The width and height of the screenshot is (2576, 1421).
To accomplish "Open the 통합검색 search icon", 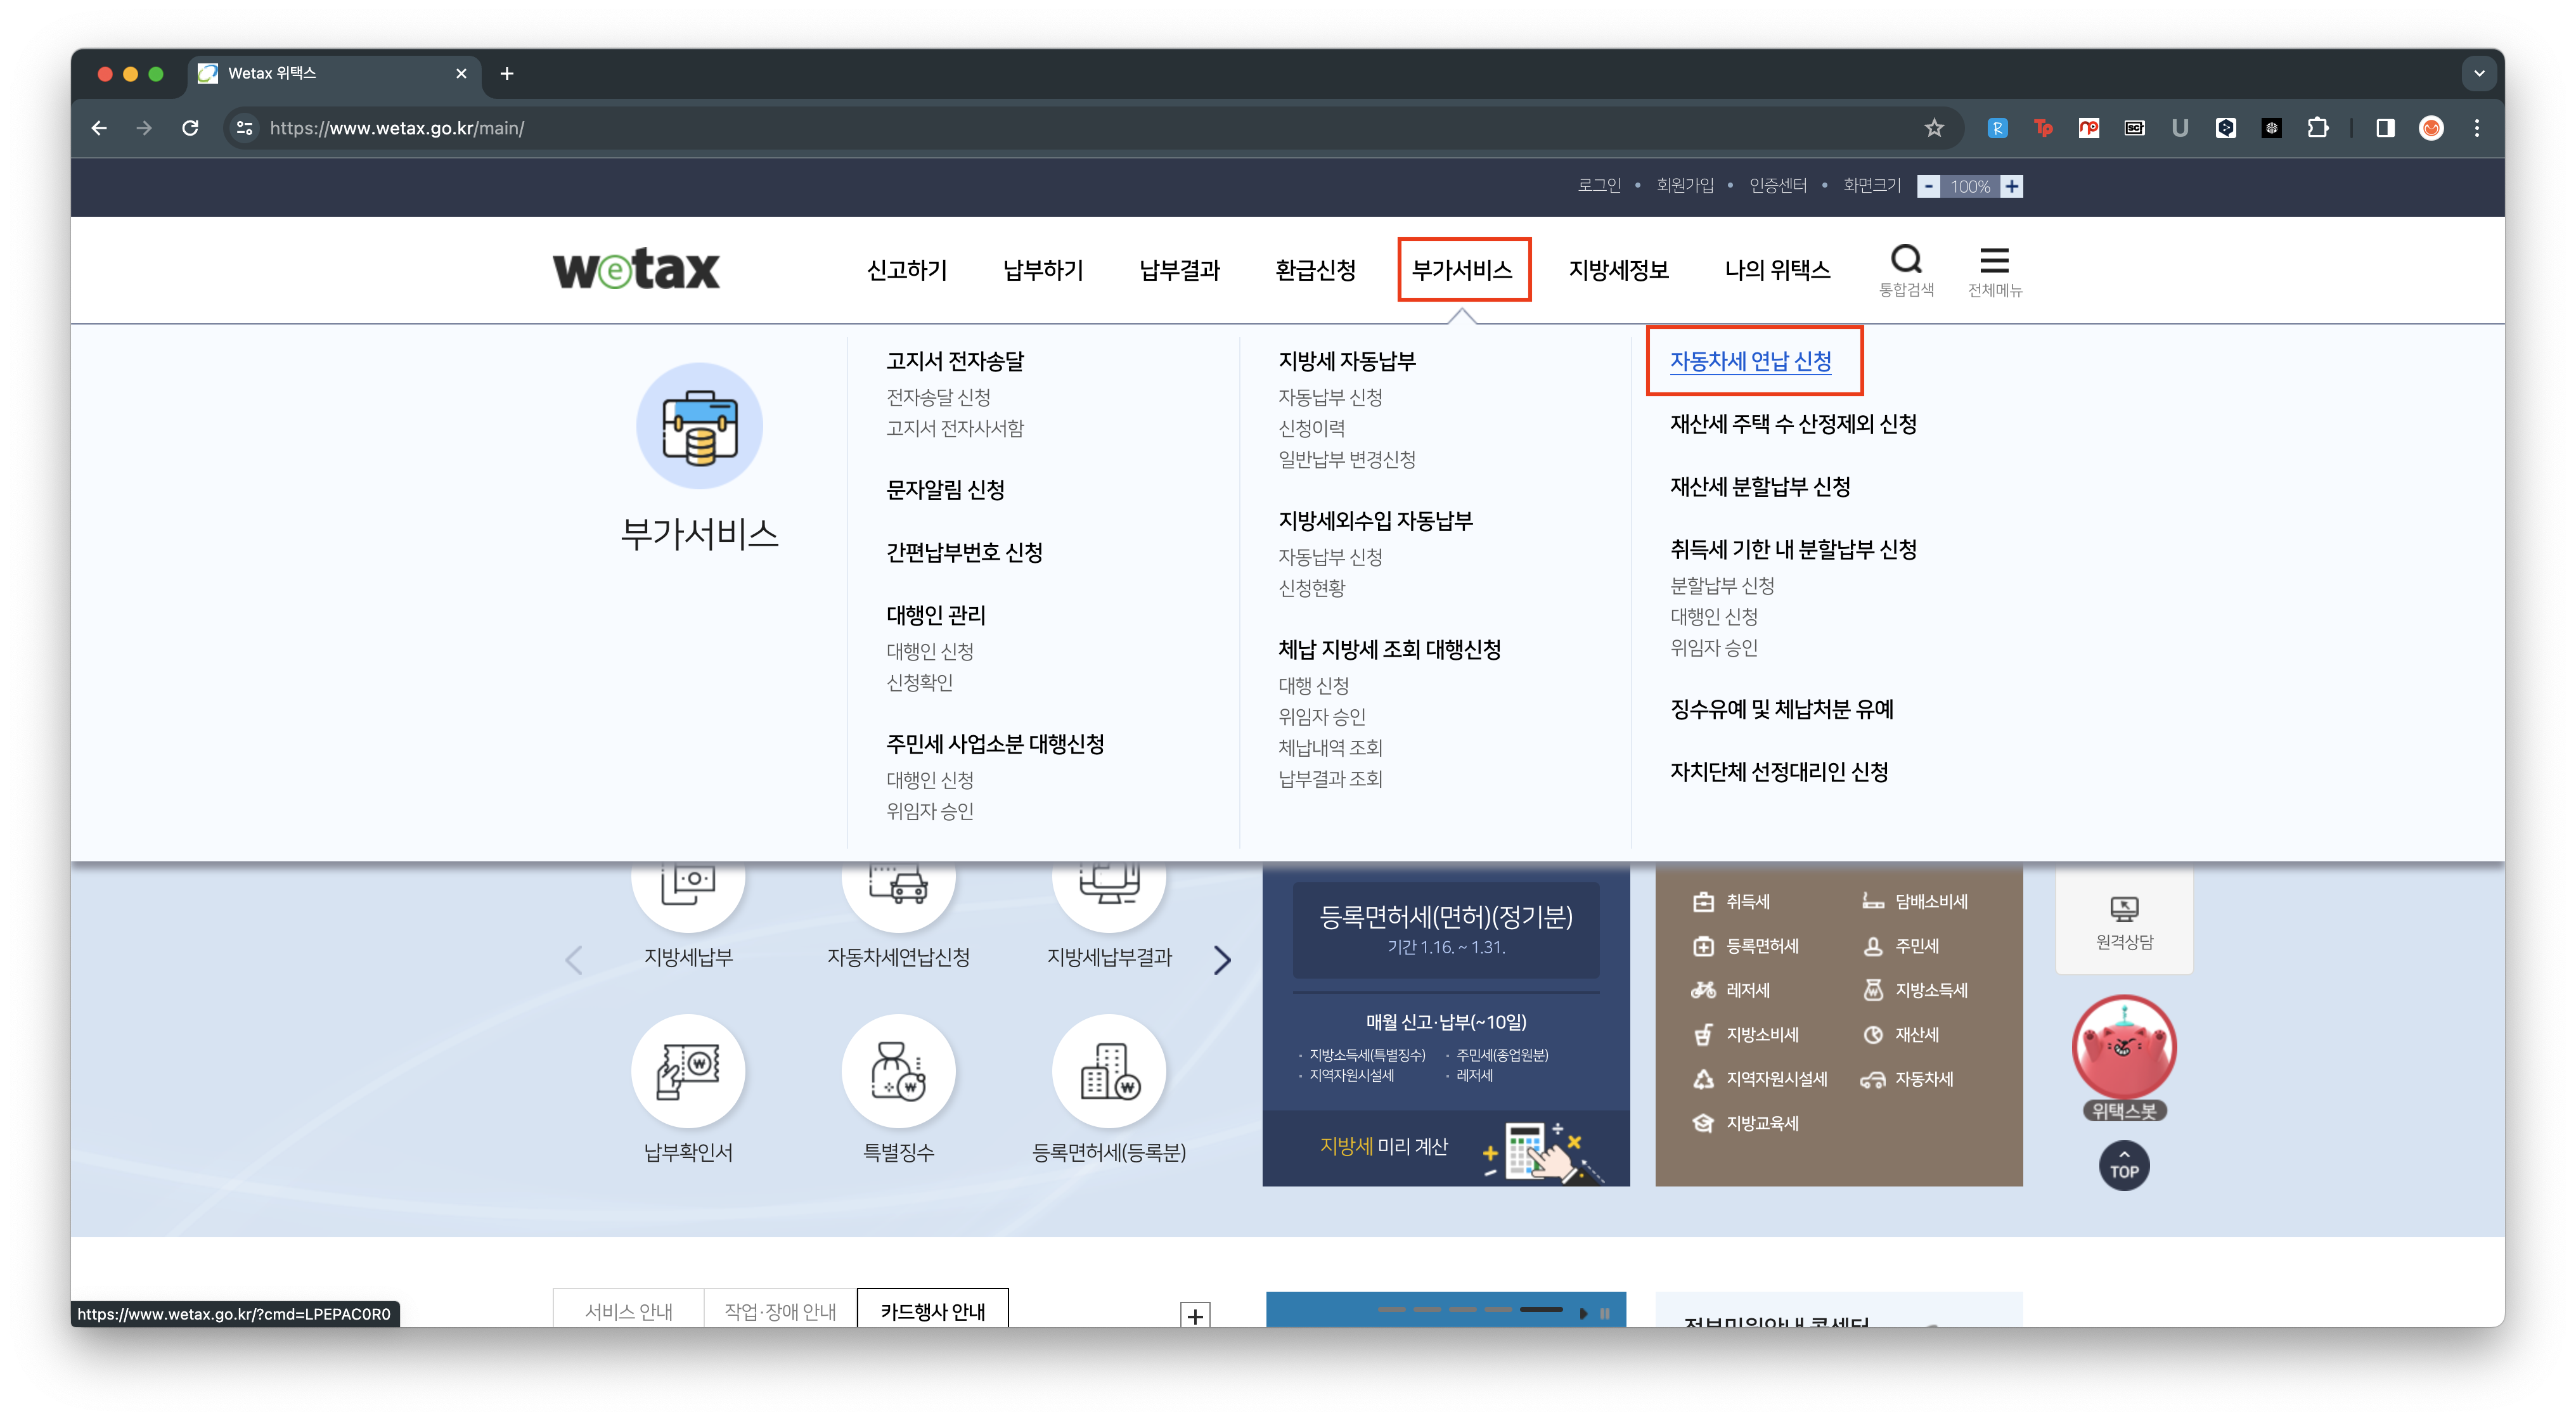I will tap(1906, 262).
